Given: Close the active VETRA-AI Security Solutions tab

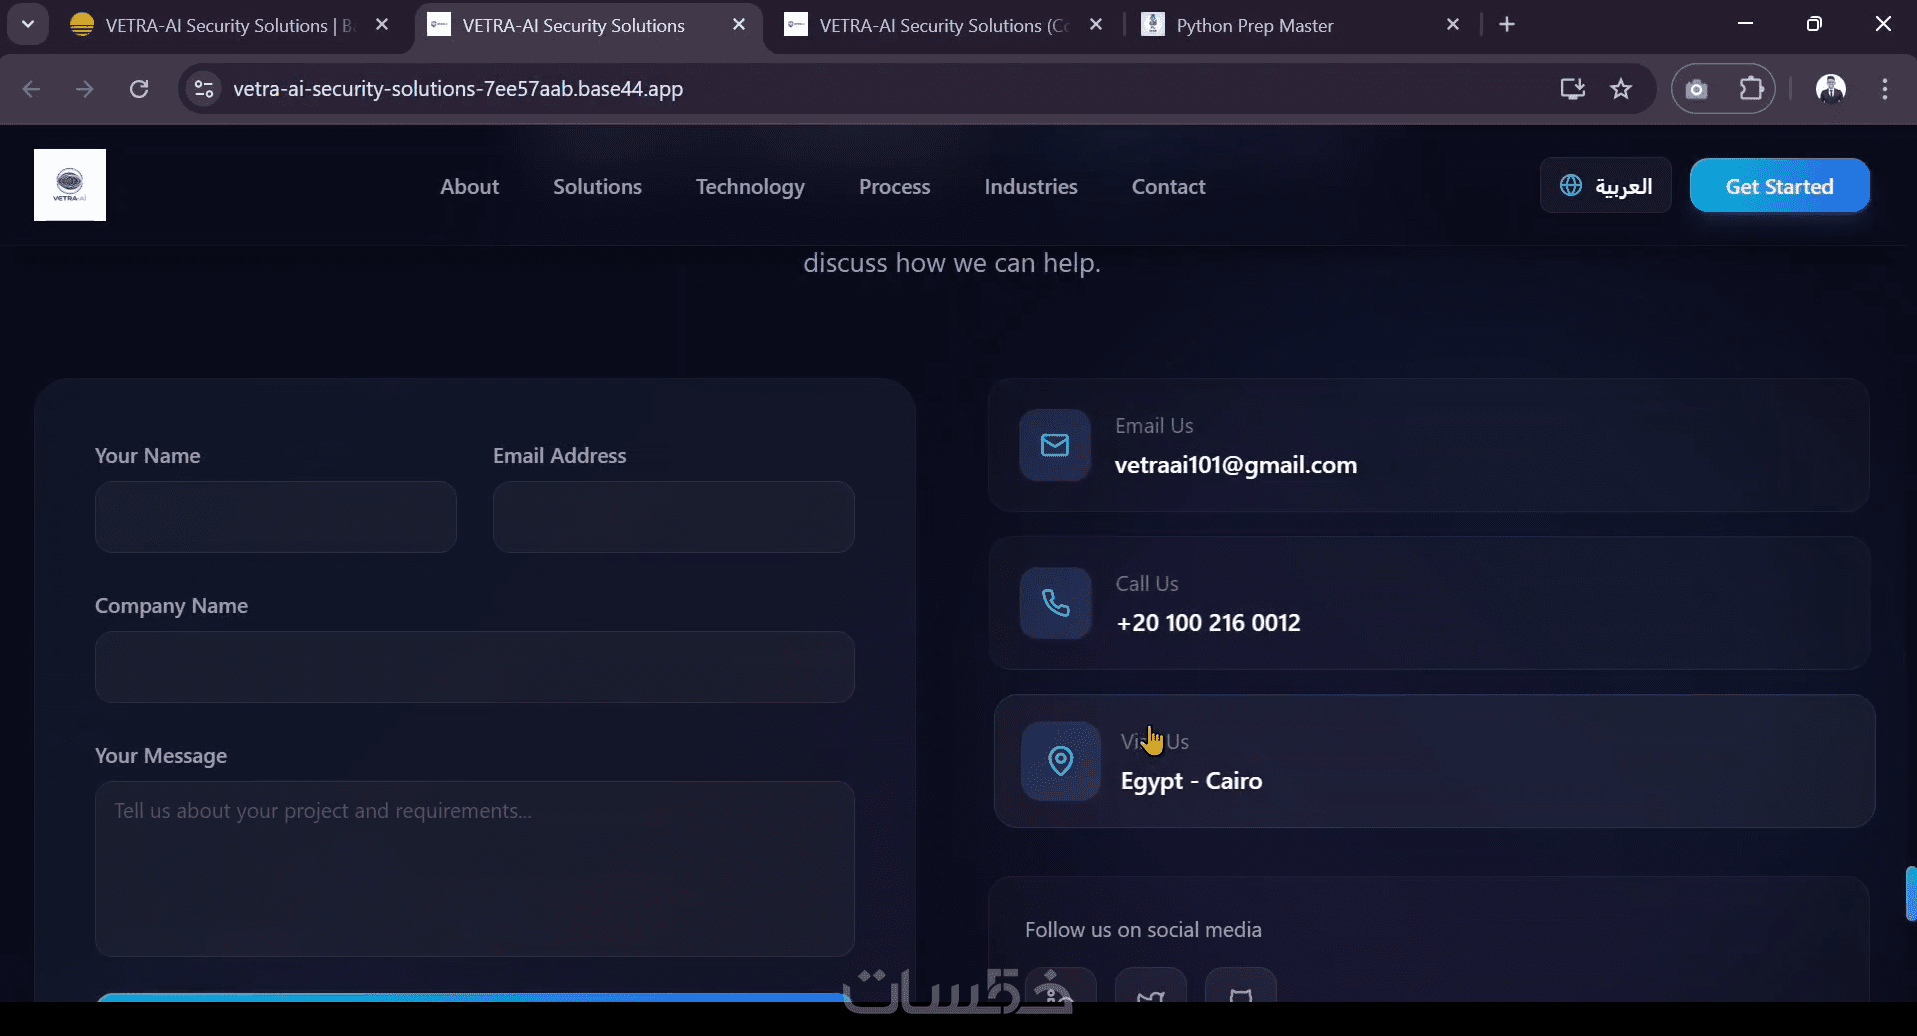Looking at the screenshot, I should coord(739,24).
